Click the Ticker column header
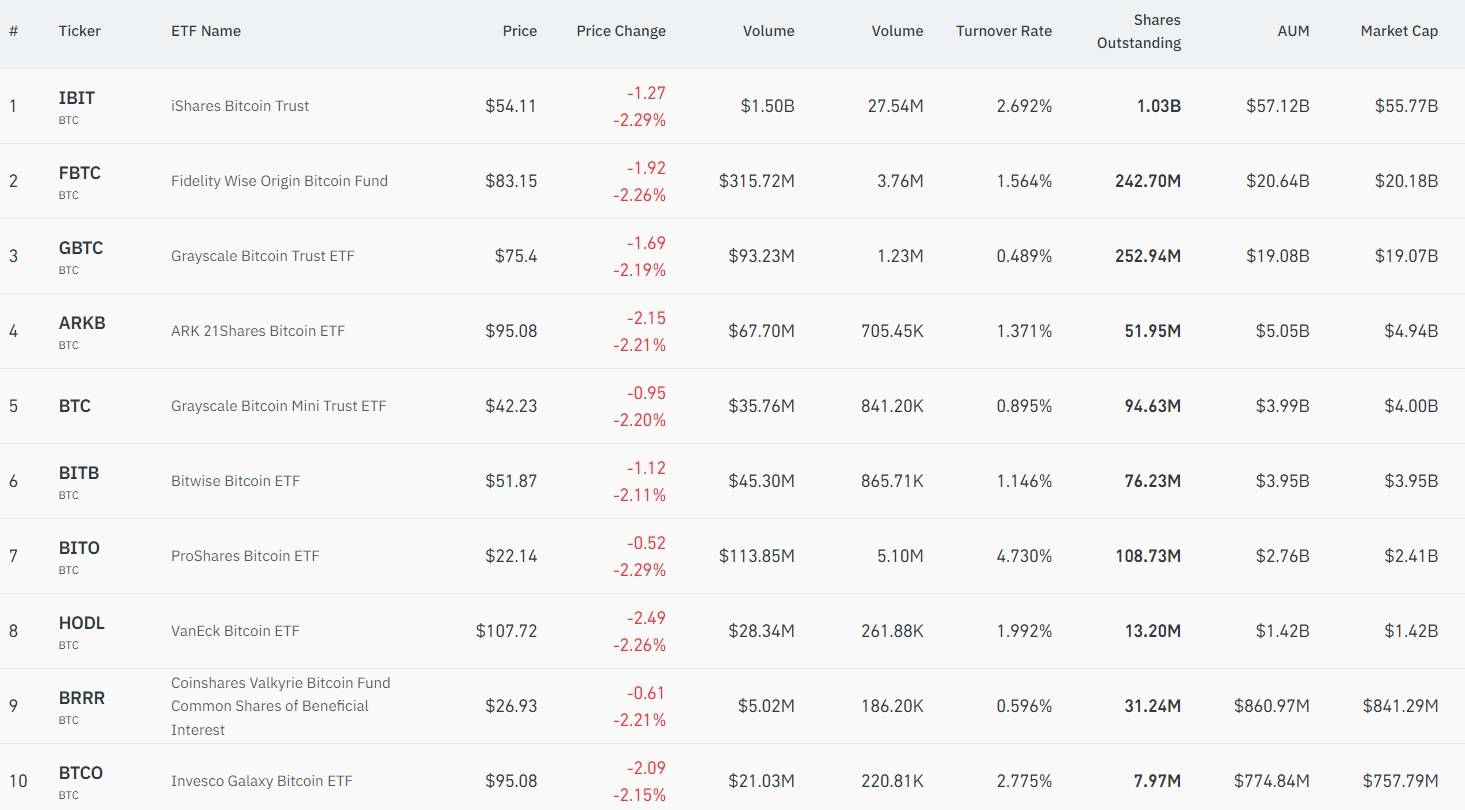Screen dimensions: 1465x810 coord(80,31)
